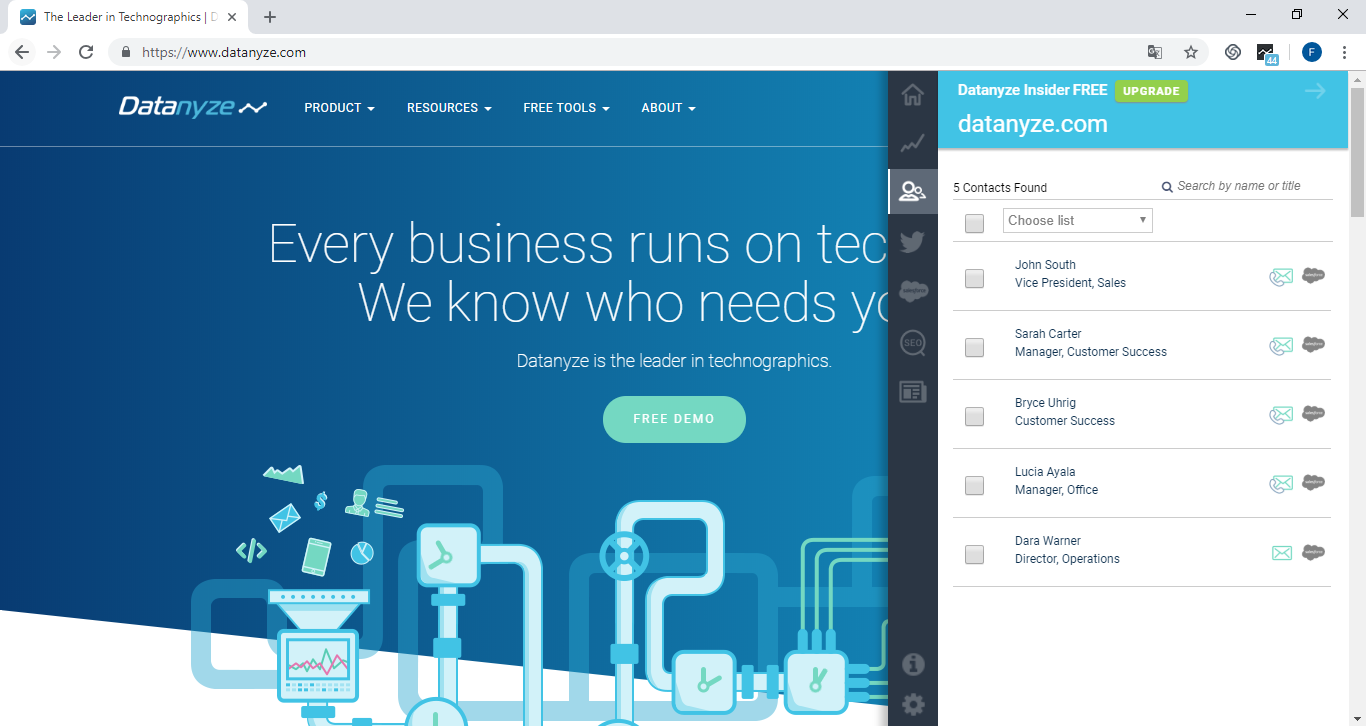Click the email icon for Sarah Carter
The image size is (1366, 726).
click(x=1281, y=346)
